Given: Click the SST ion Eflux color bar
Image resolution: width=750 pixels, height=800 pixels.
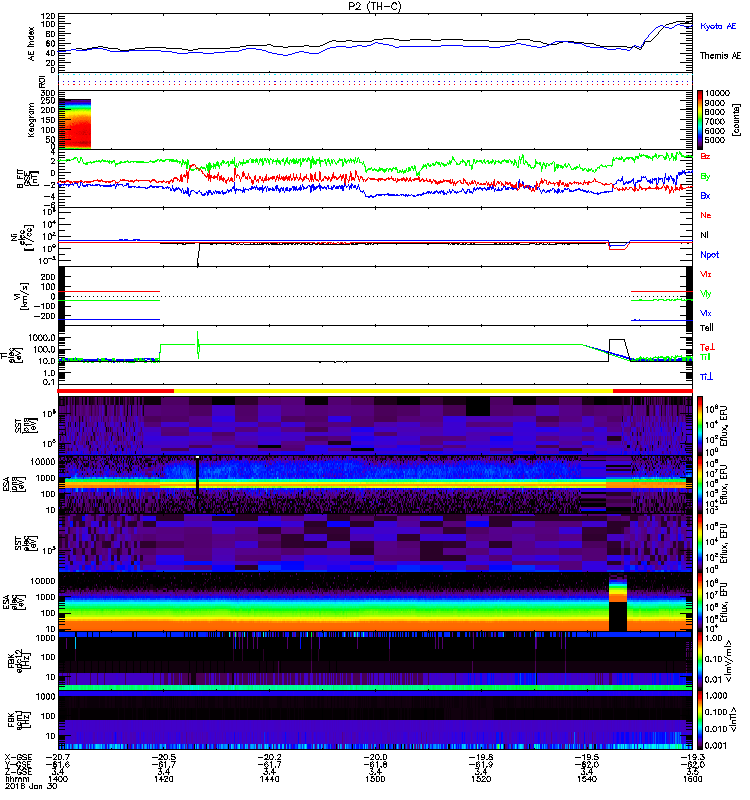Looking at the screenshot, I should pos(700,426).
